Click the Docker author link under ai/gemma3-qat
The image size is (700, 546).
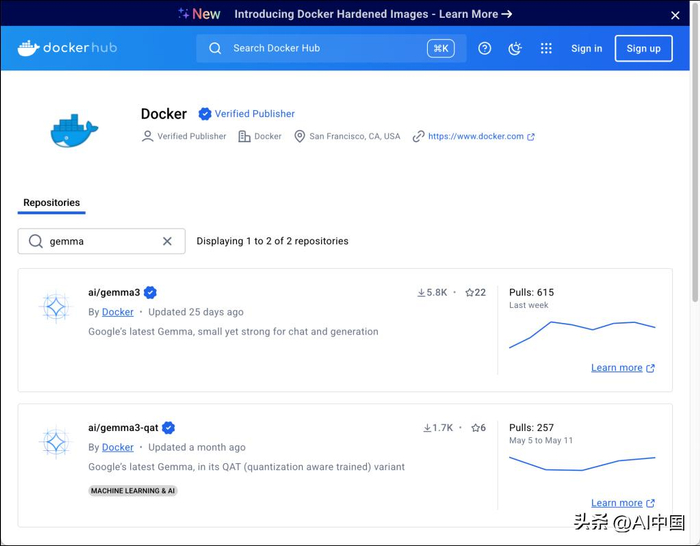(117, 447)
